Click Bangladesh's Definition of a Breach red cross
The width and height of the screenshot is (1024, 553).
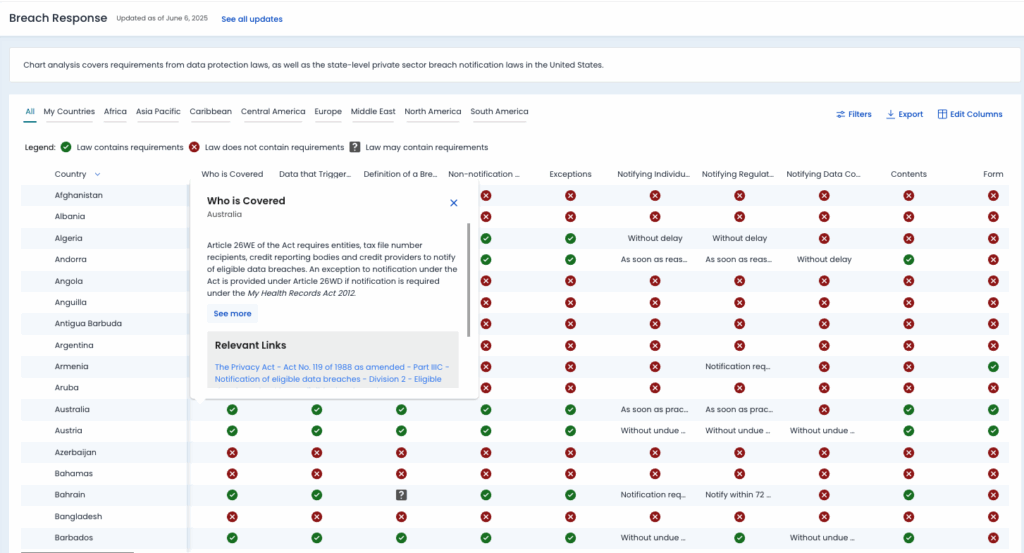pos(401,516)
